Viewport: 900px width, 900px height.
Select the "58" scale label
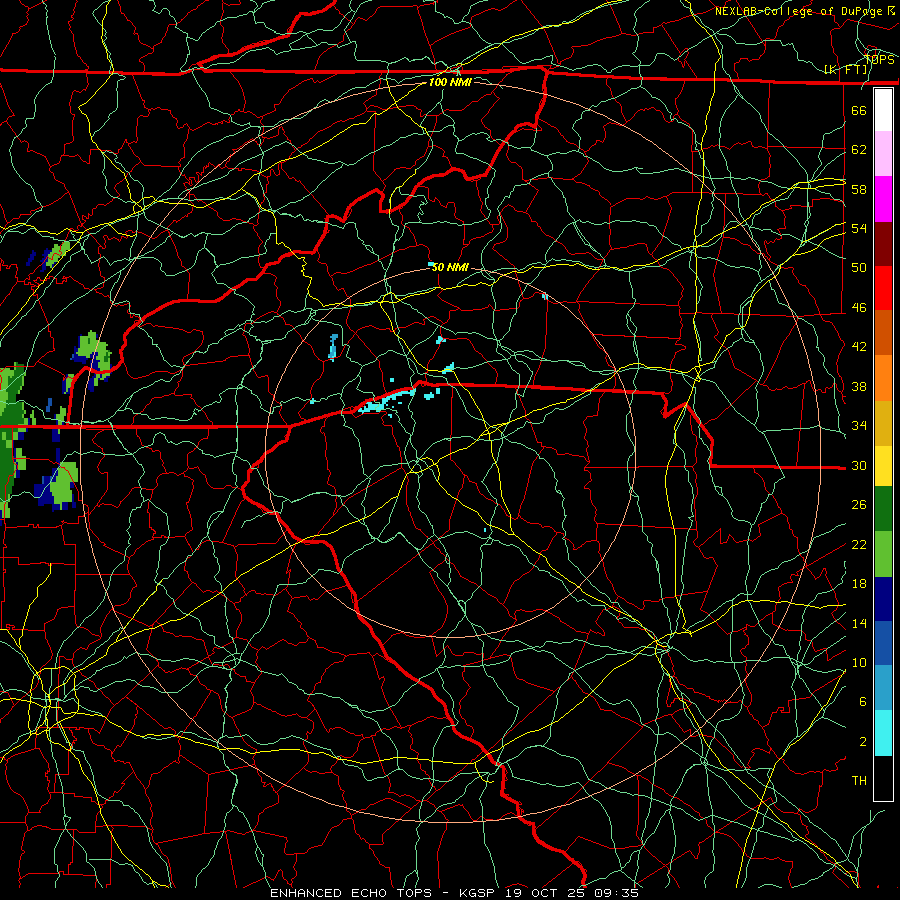pyautogui.click(x=859, y=189)
